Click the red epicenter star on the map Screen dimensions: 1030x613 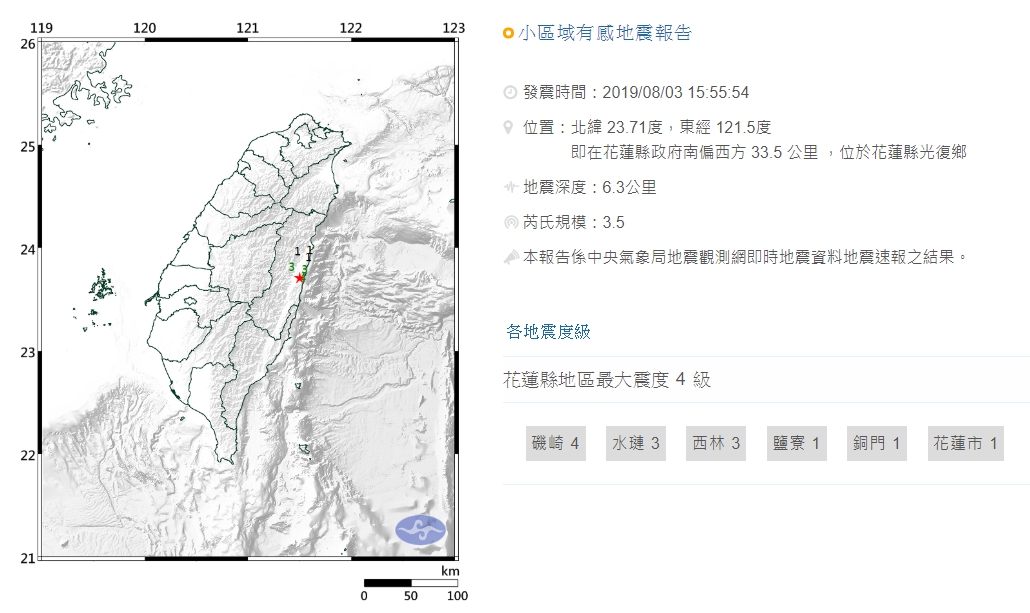pos(300,278)
